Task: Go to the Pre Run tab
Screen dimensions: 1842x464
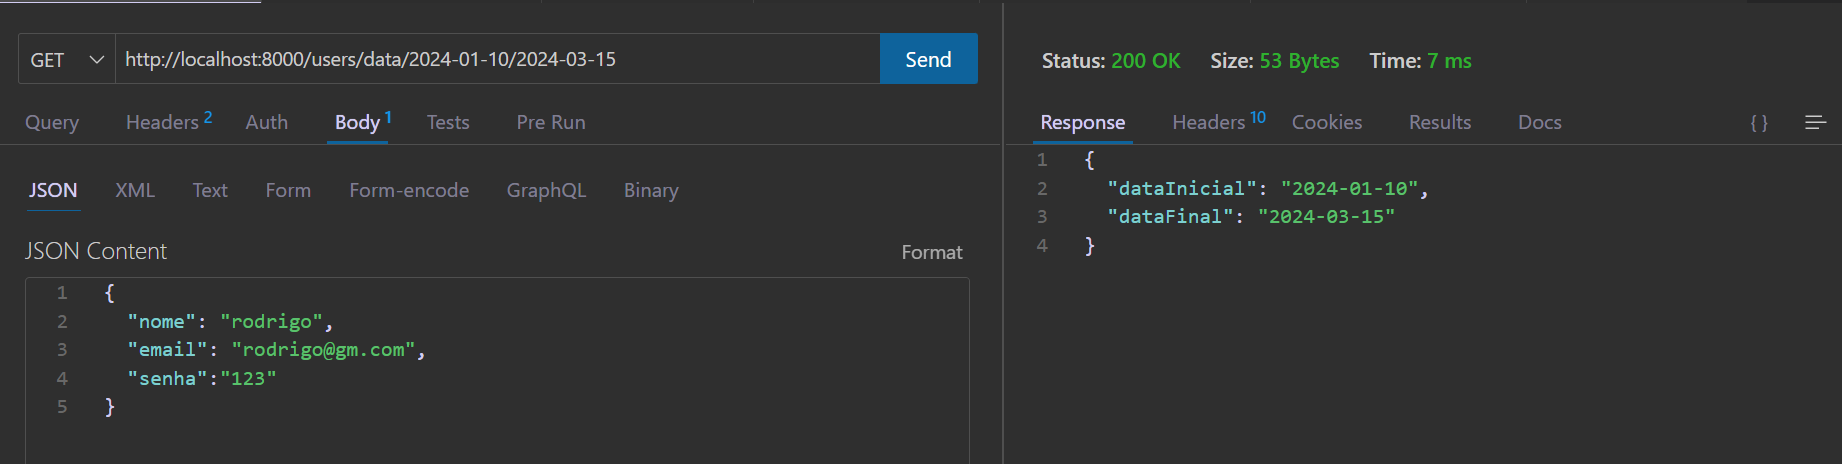Action: [551, 122]
